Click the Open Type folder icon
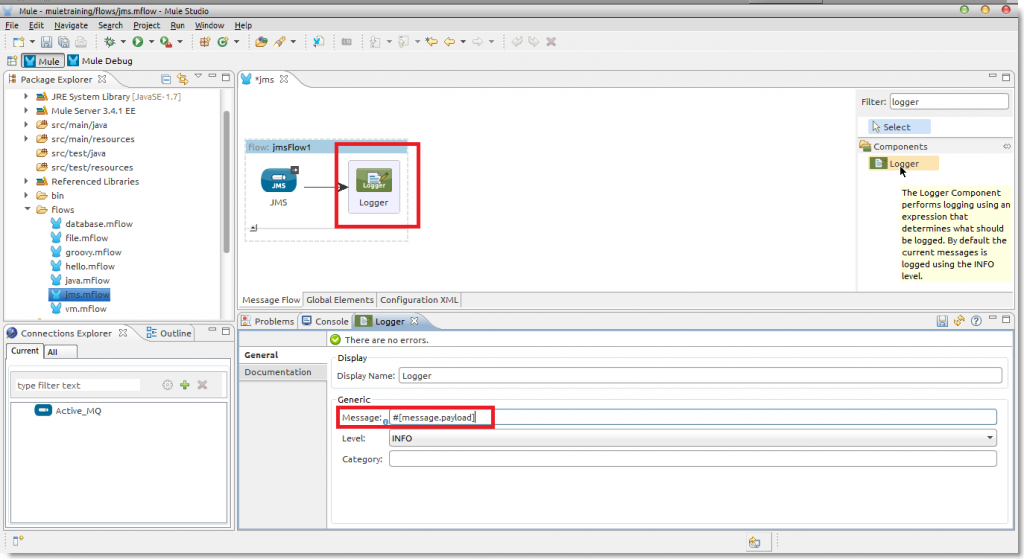Viewport: 1024px width, 559px height. [x=261, y=42]
